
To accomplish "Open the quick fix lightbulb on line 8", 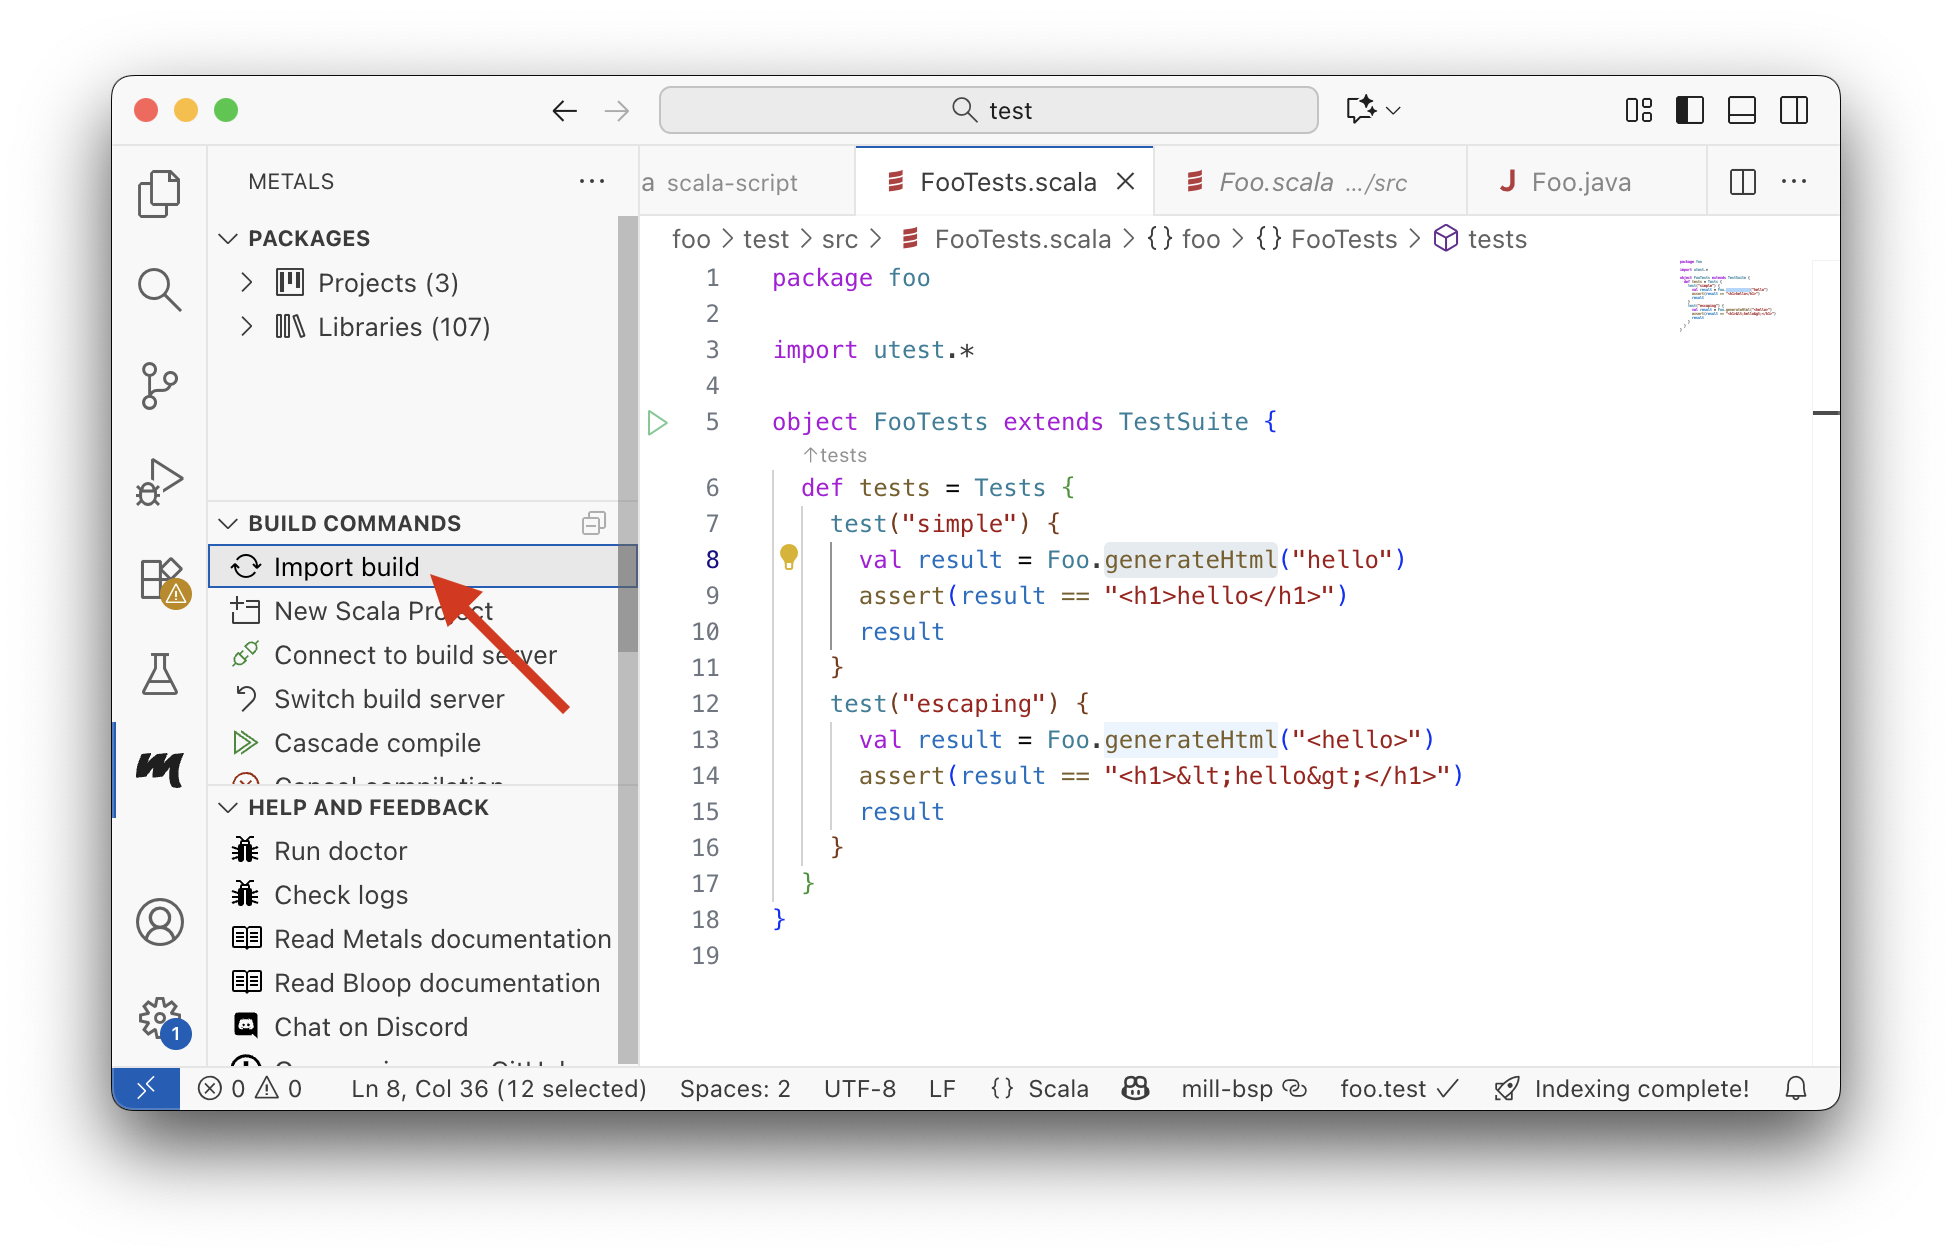I will tap(789, 559).
